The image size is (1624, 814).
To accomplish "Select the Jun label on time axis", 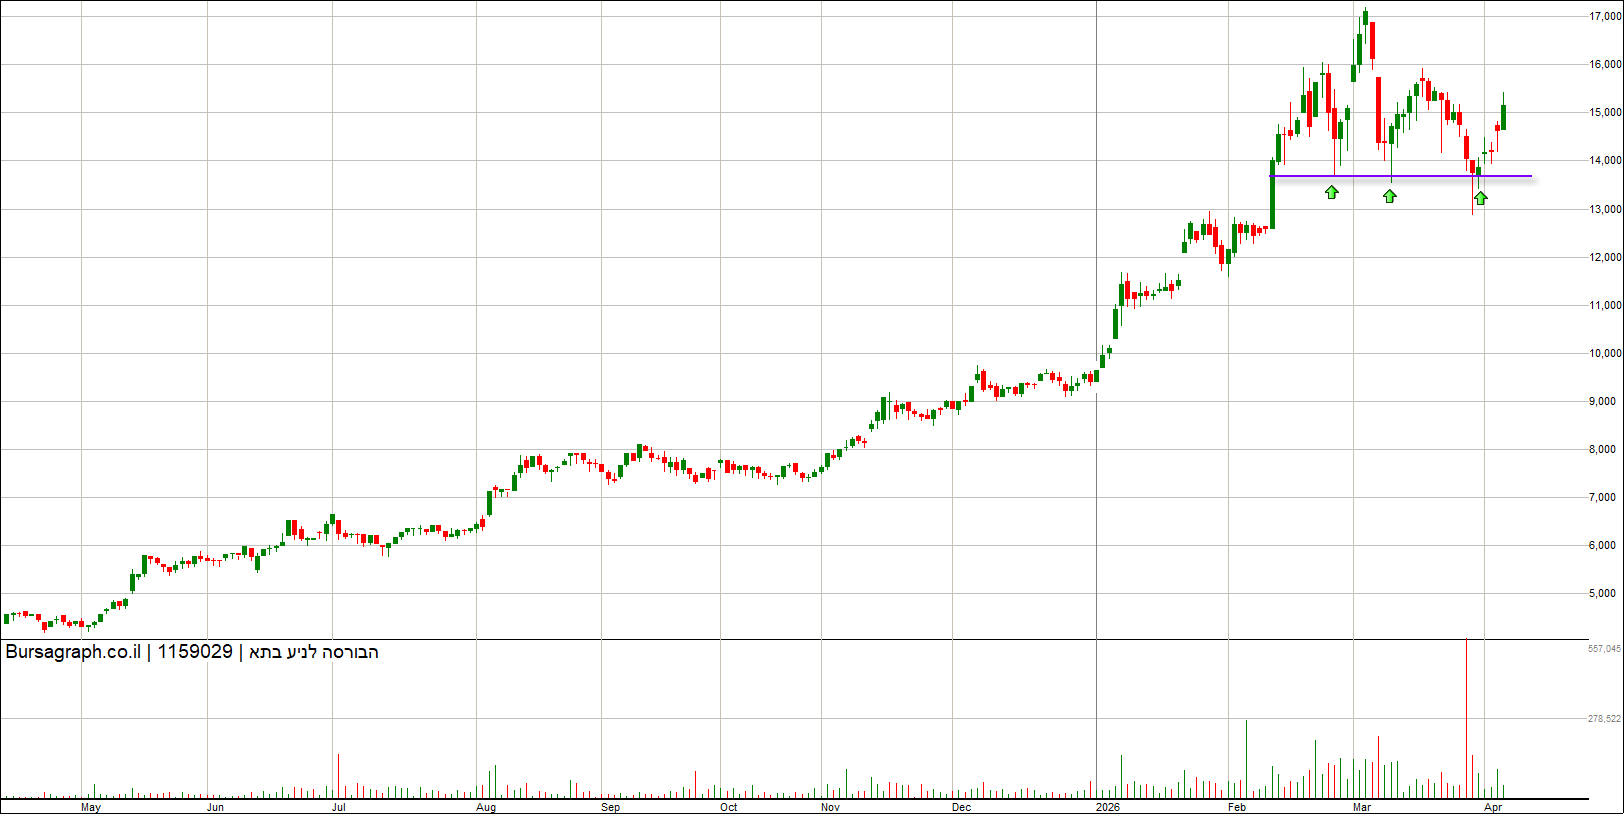I will point(215,807).
